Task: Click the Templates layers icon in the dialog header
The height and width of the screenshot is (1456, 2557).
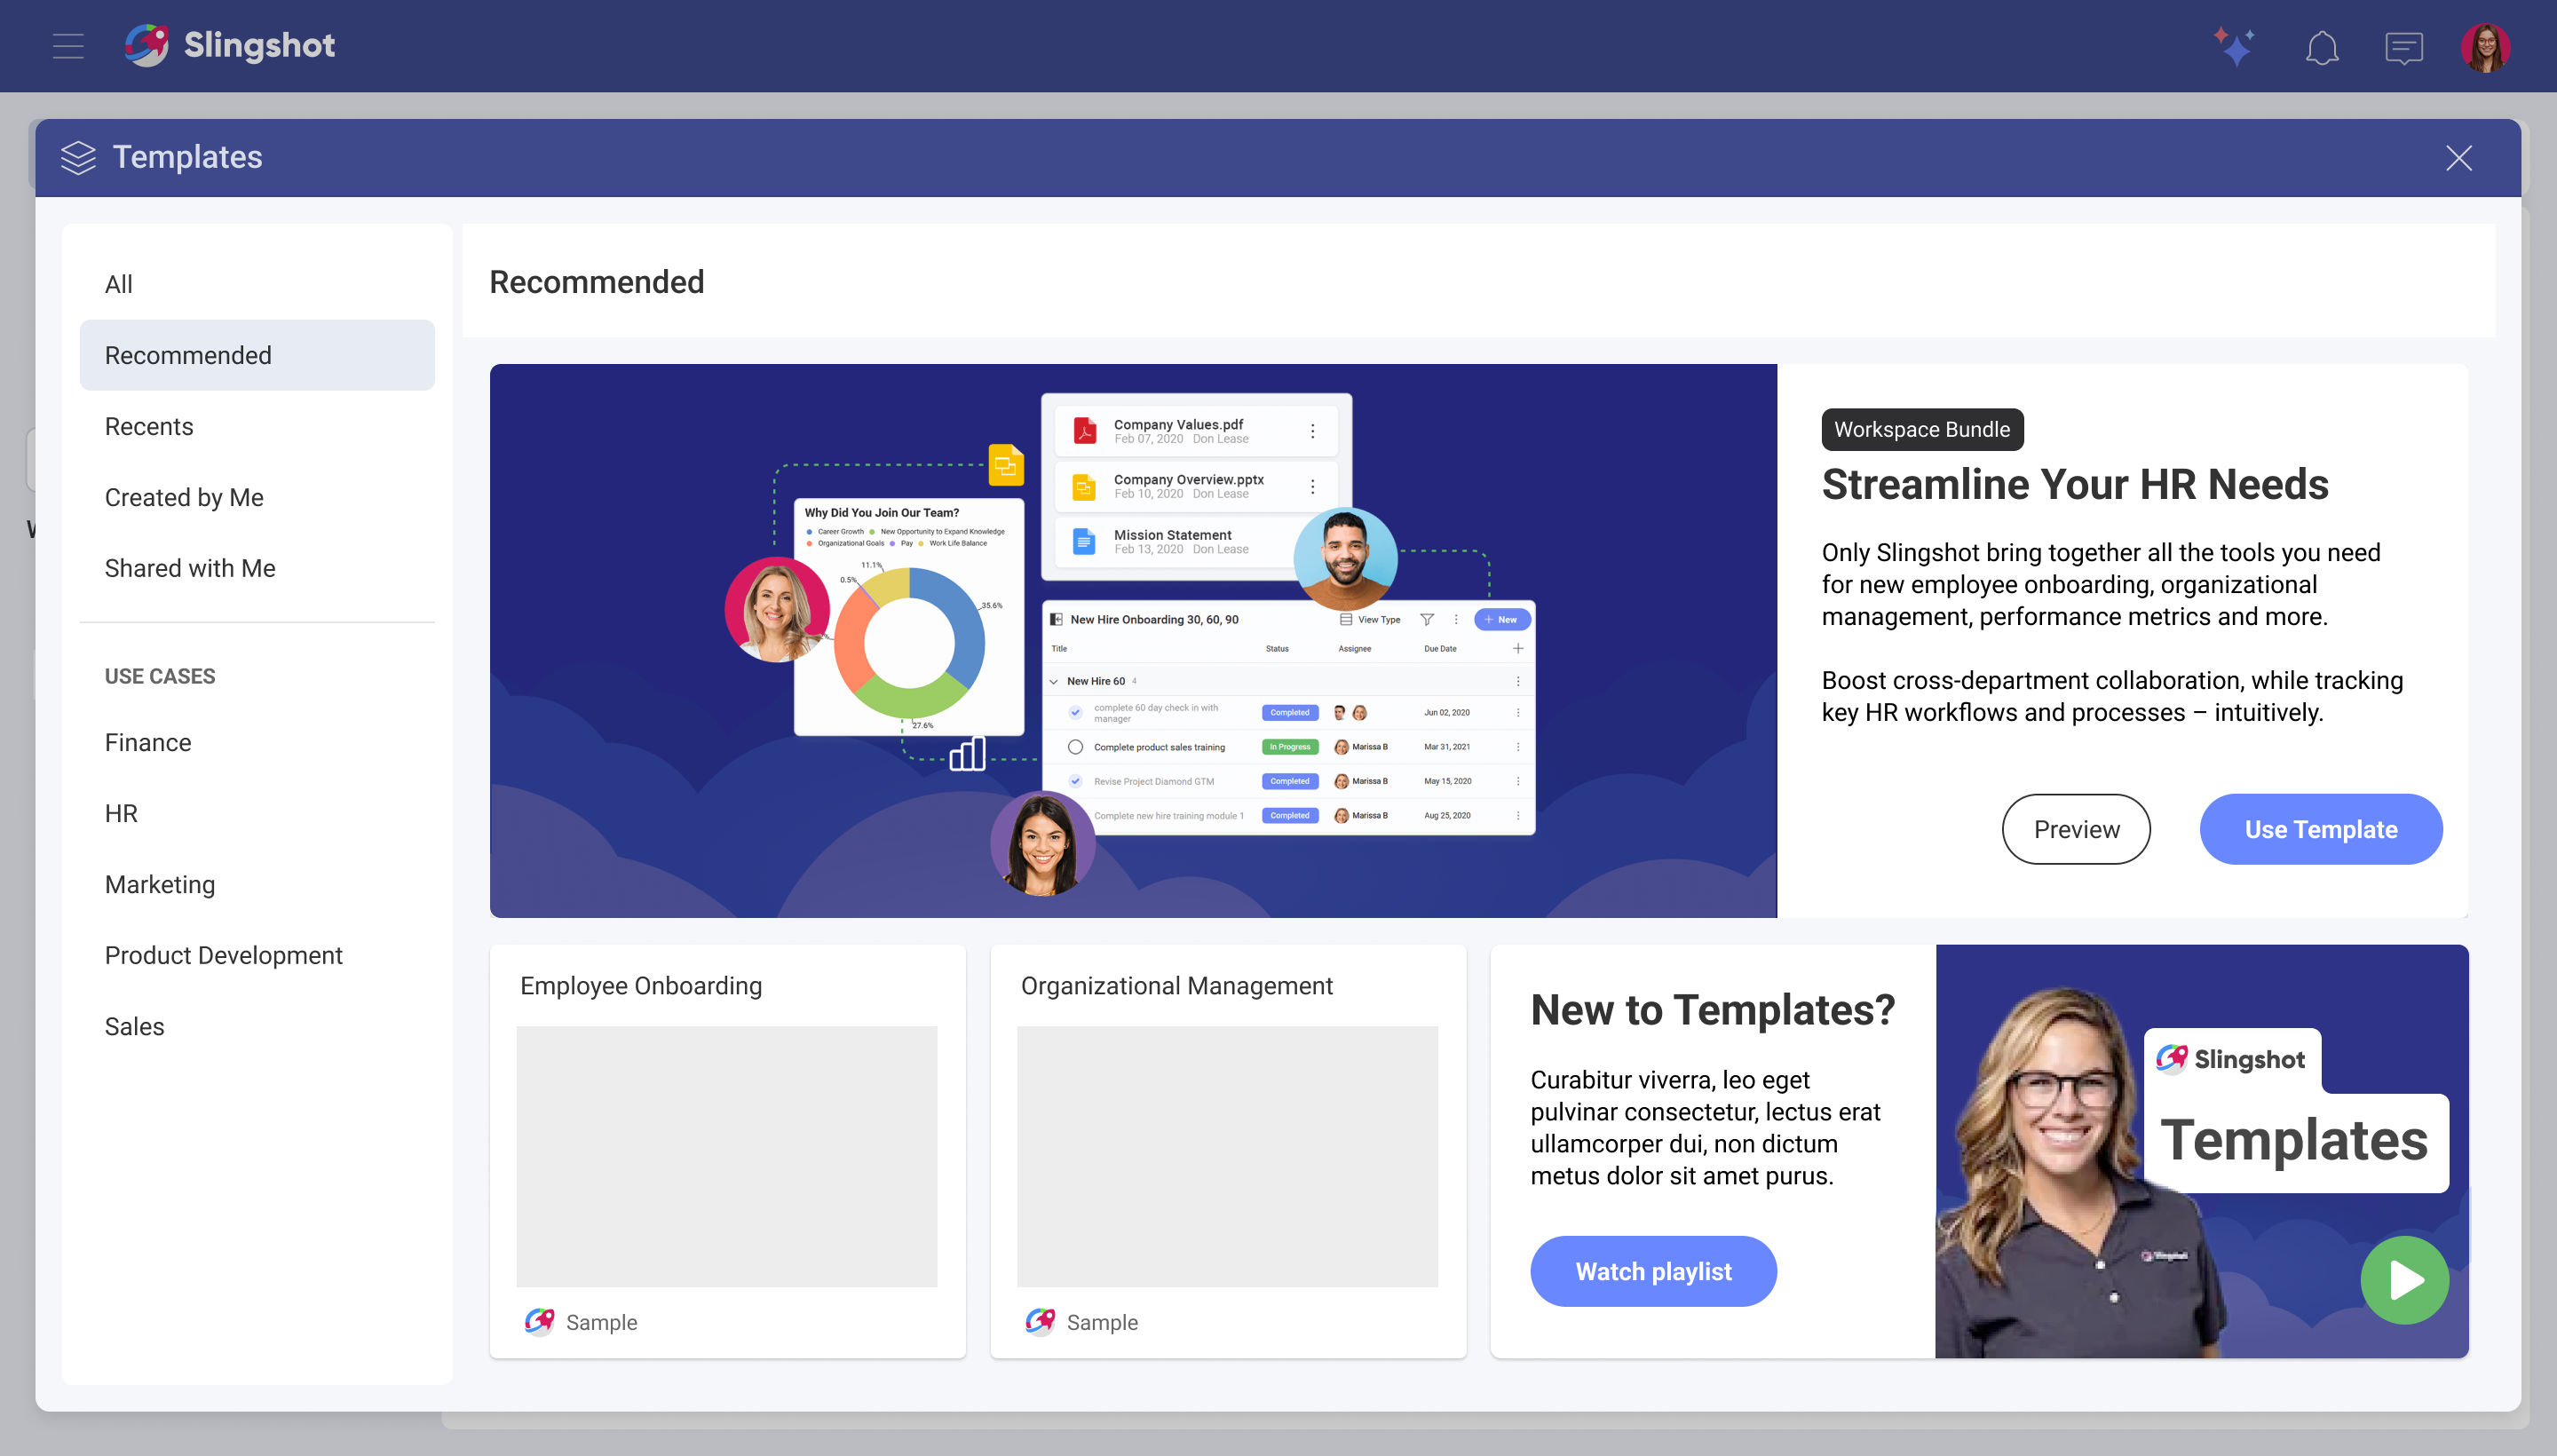Action: 78,157
